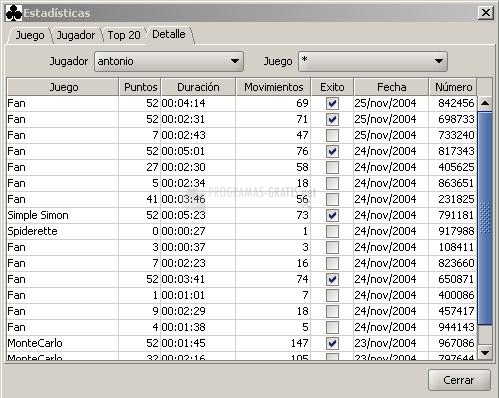
Task: Sort by the Exito column header
Action: 332,87
